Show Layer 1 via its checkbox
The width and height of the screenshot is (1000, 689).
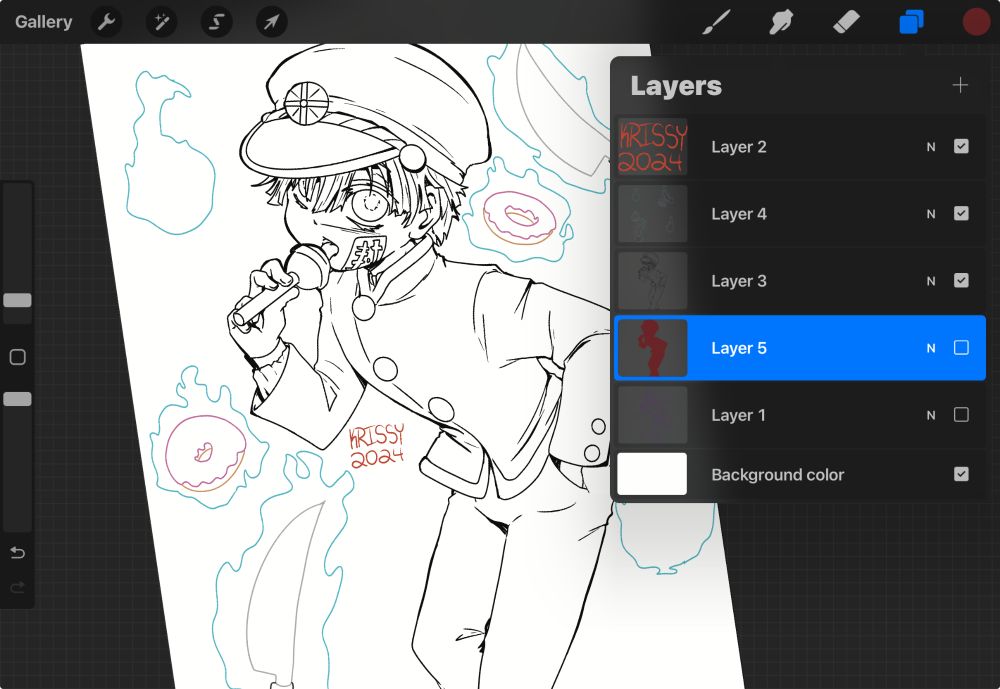click(961, 415)
